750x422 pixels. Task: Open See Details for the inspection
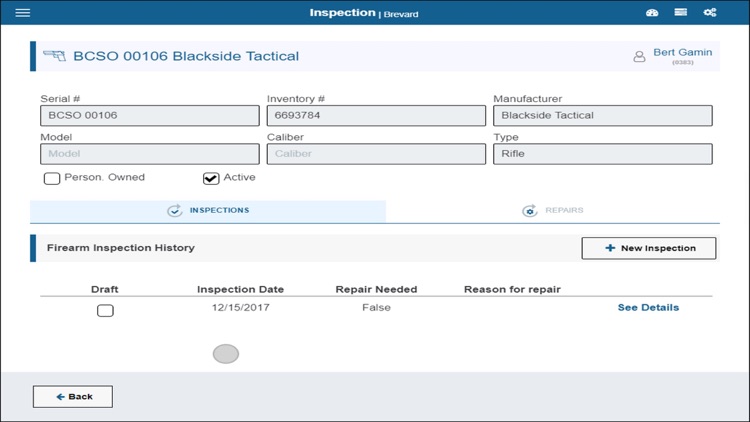648,308
